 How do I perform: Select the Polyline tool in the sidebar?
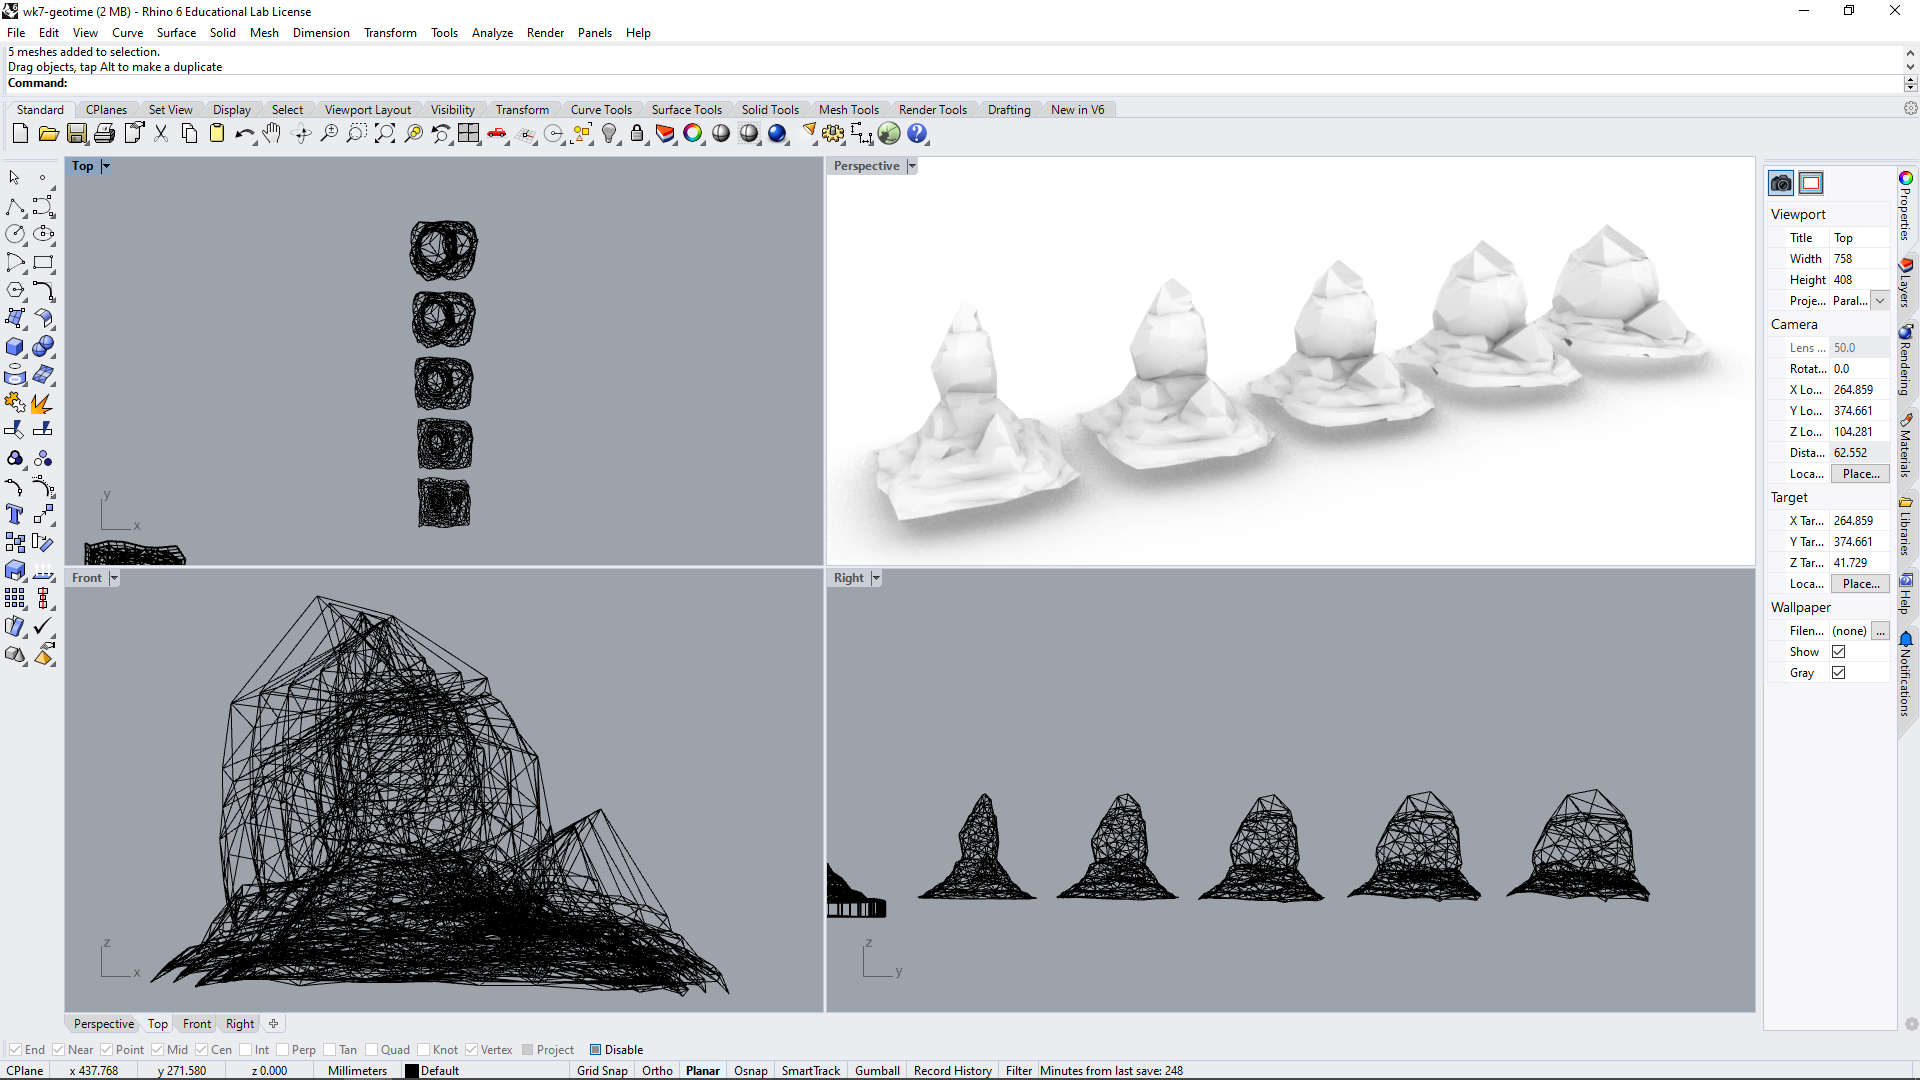[16, 208]
